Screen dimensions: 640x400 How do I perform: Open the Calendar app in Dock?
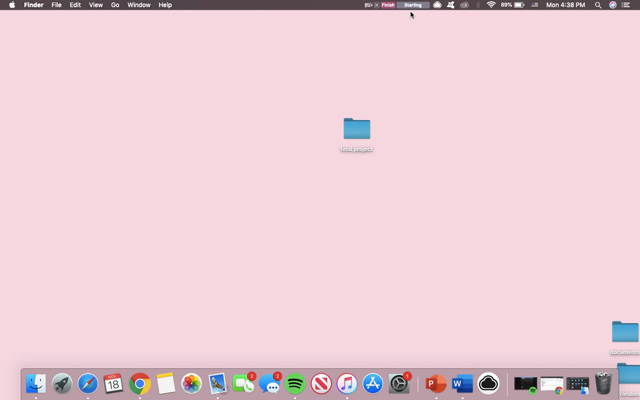pyautogui.click(x=114, y=383)
